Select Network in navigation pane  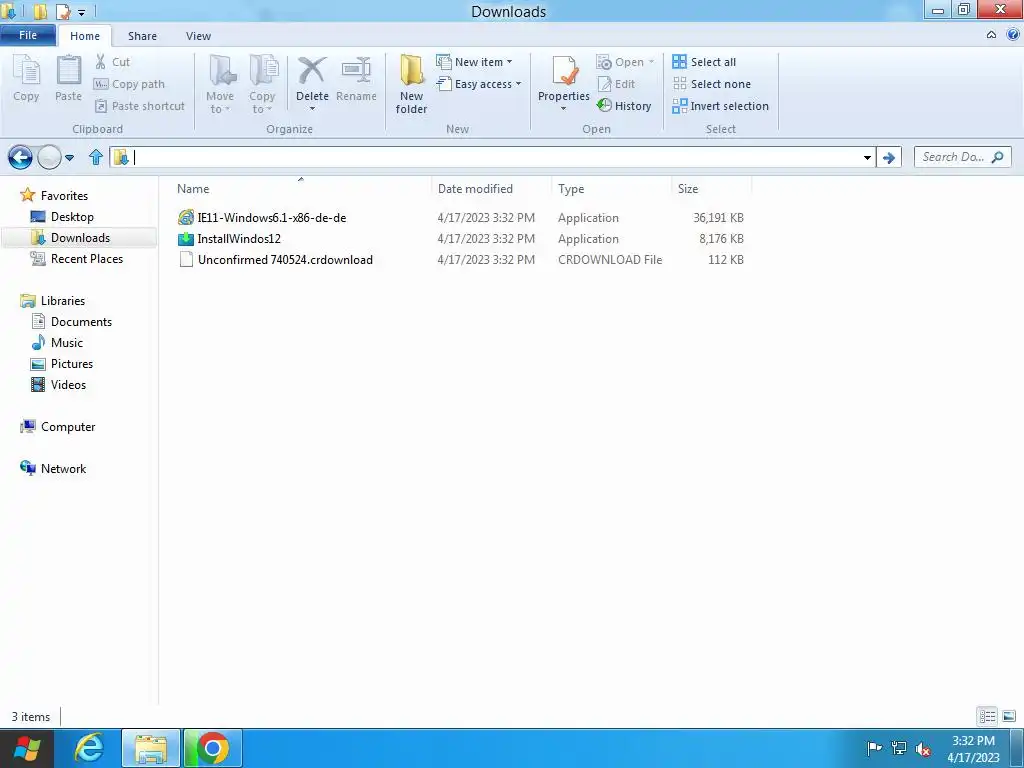[63, 468]
